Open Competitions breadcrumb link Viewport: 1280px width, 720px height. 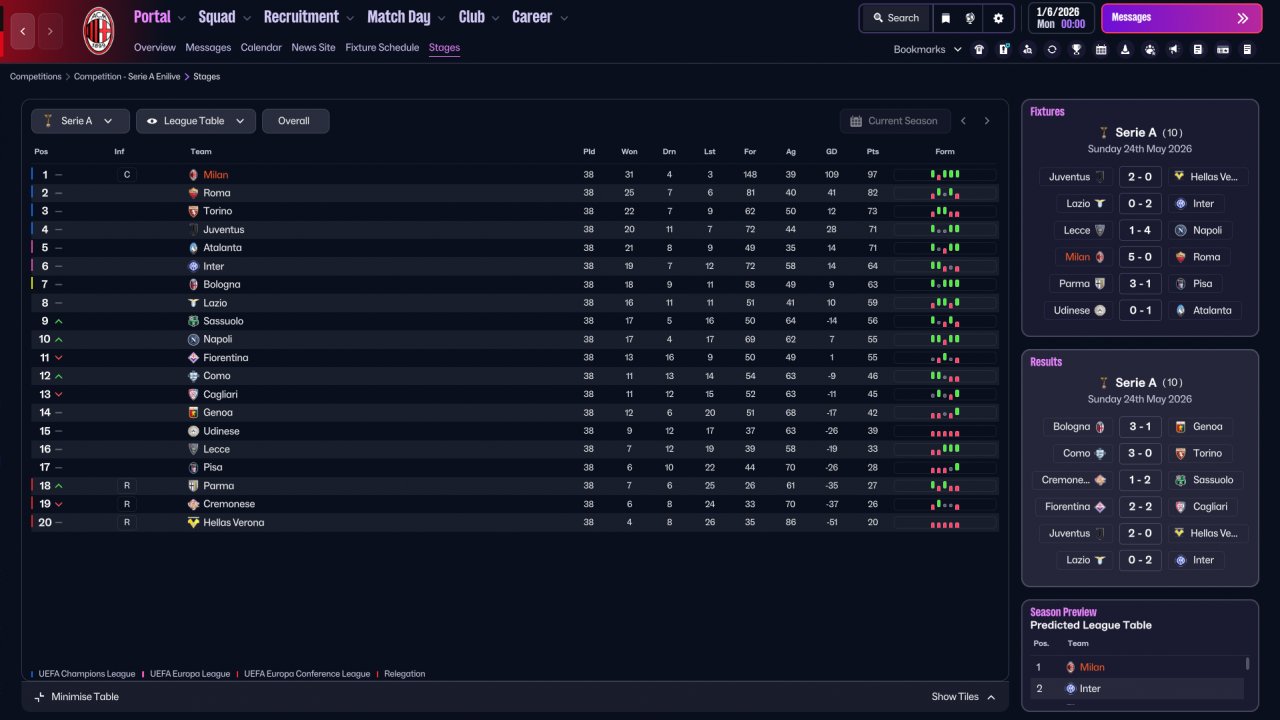click(36, 76)
